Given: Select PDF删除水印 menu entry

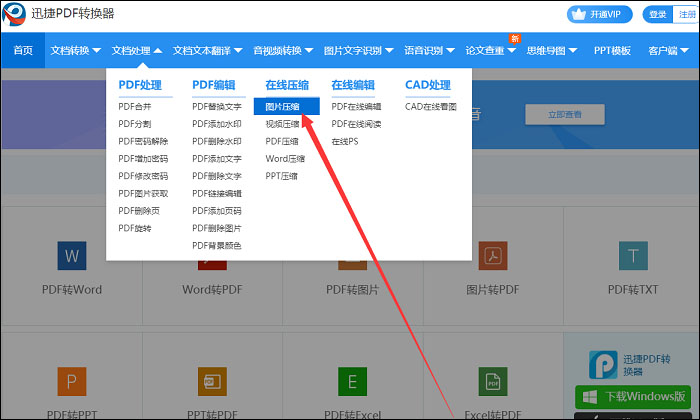Looking at the screenshot, I should point(217,141).
